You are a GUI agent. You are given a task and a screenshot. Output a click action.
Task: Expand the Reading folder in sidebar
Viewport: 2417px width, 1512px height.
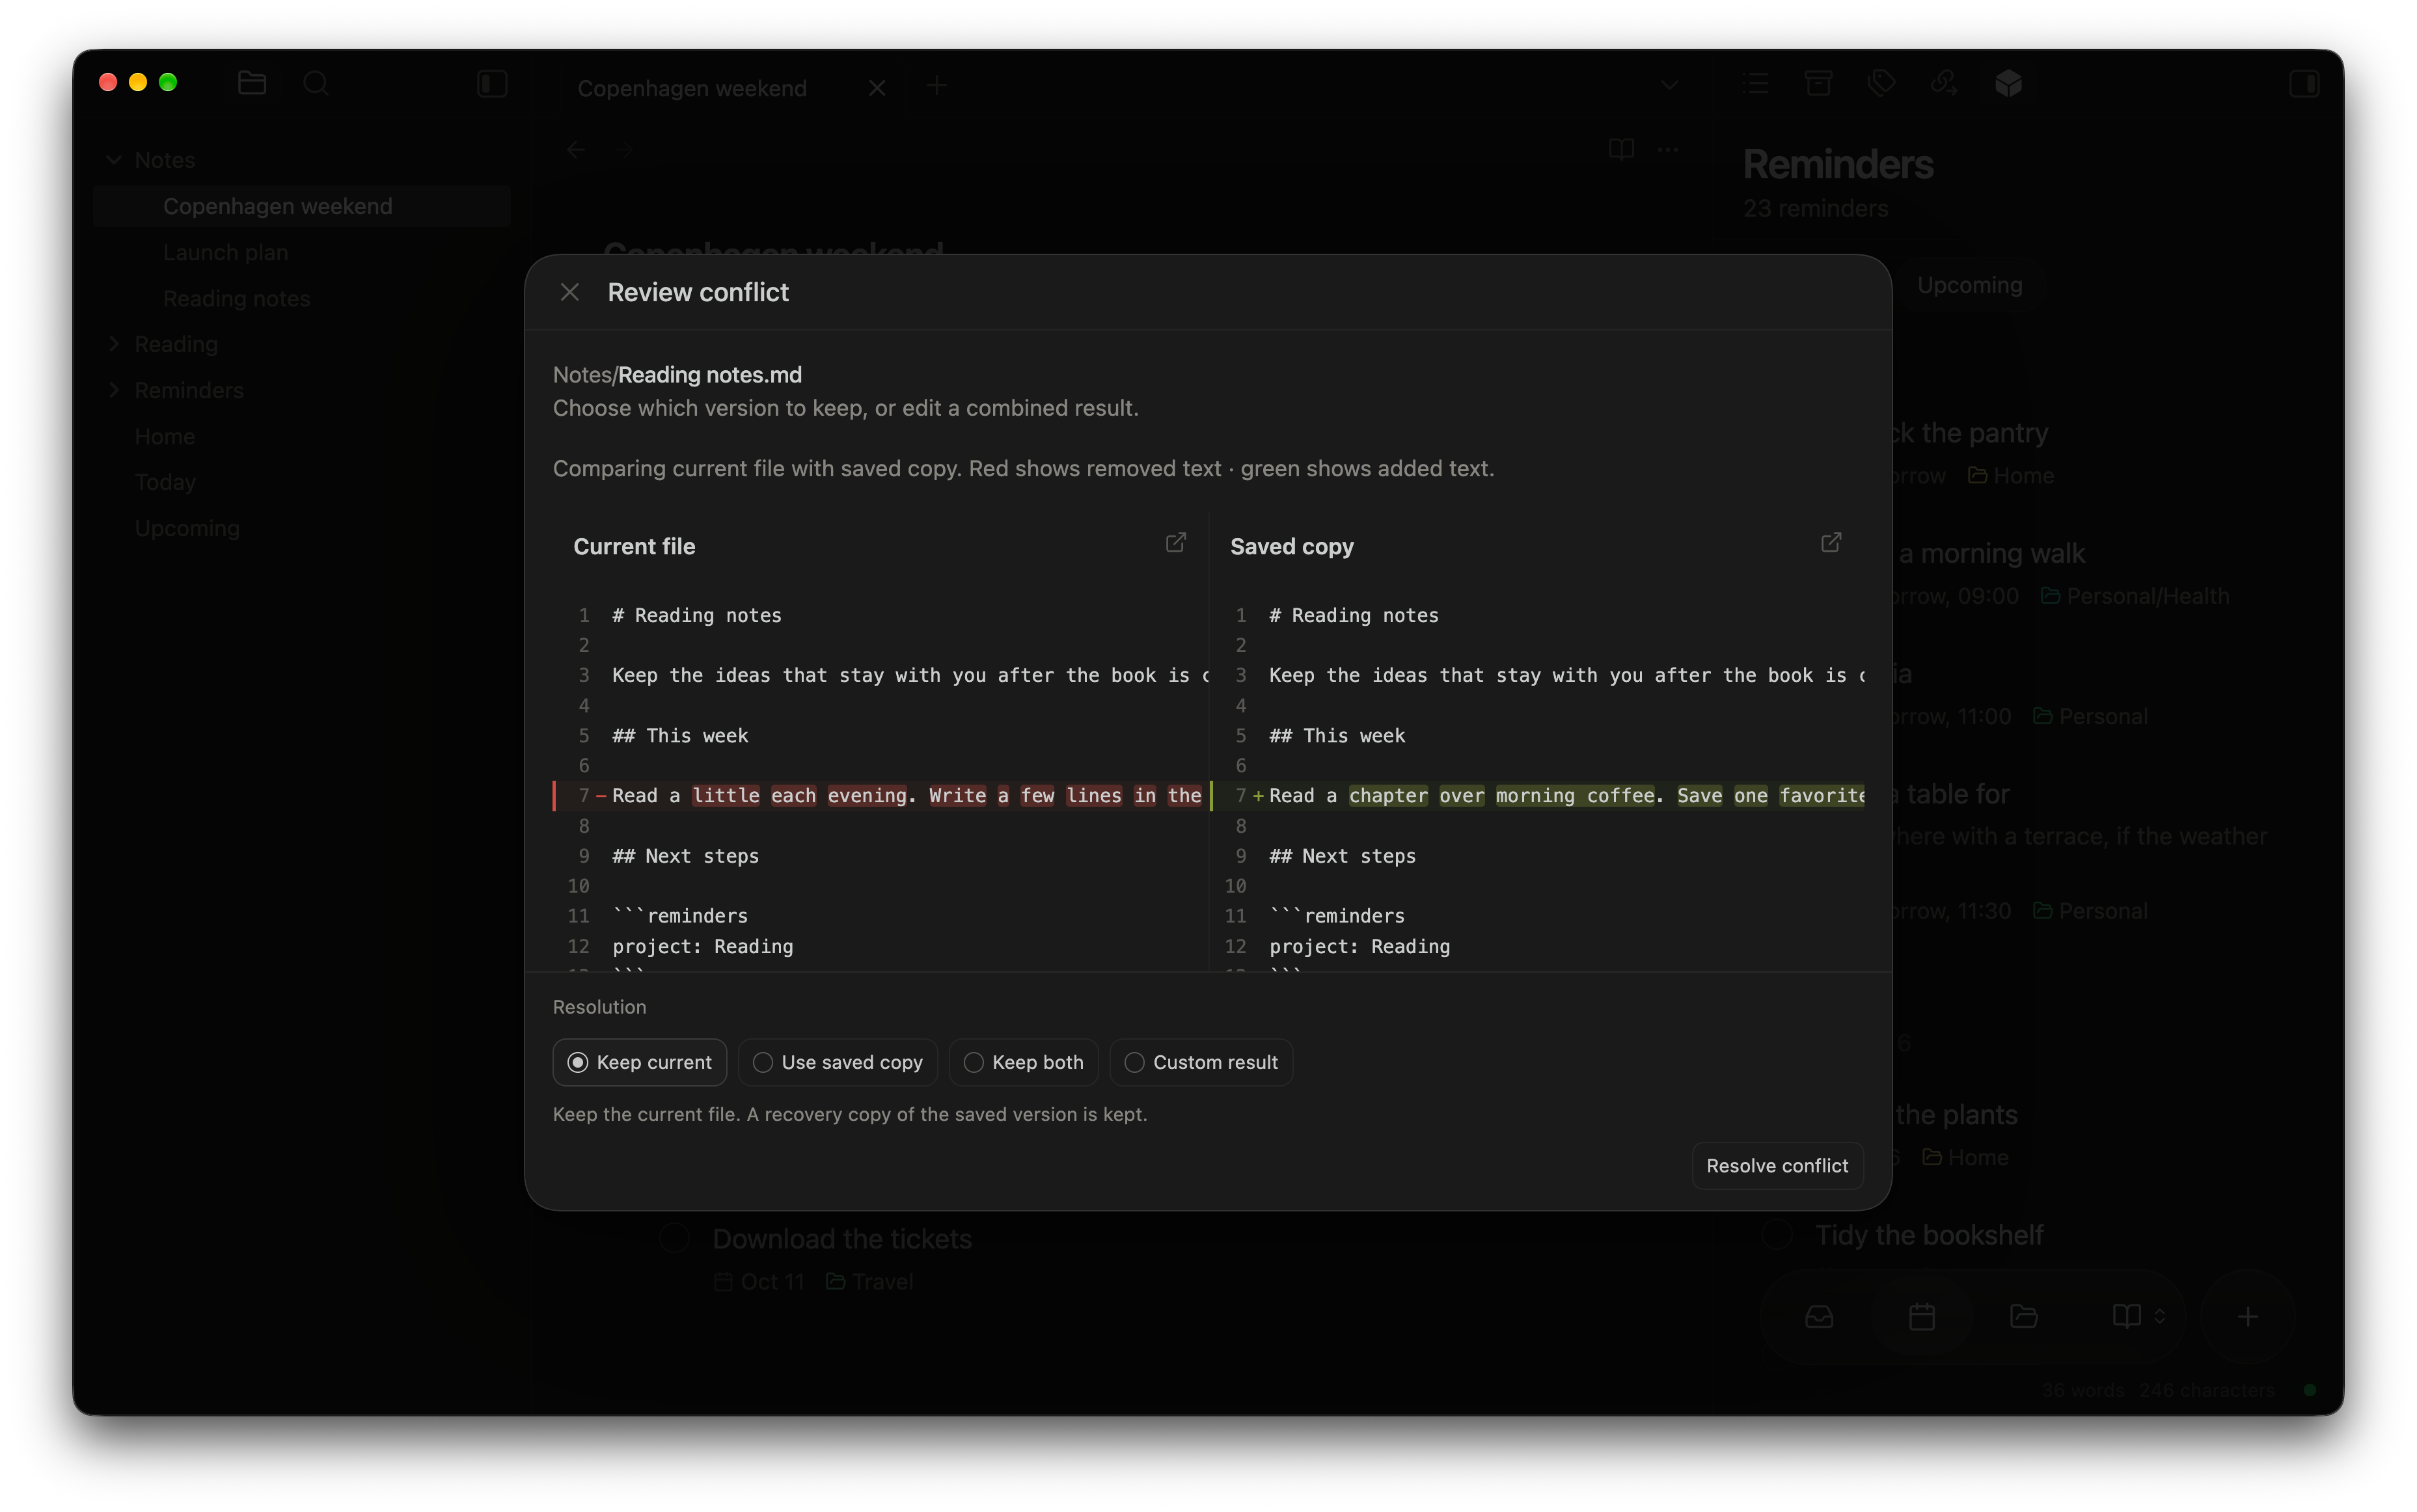coord(114,344)
